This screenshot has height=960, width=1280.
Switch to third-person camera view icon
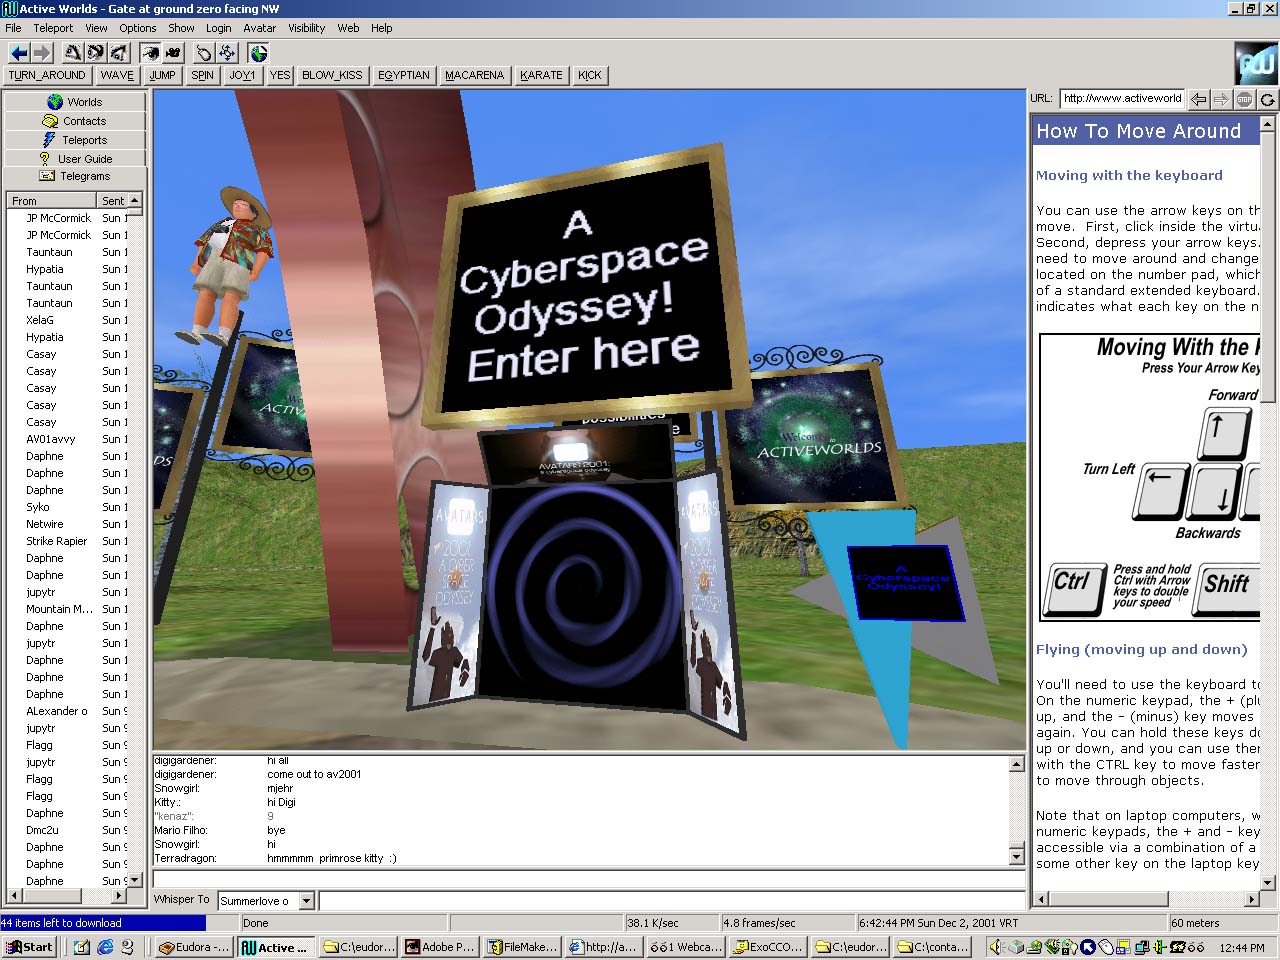coord(173,53)
